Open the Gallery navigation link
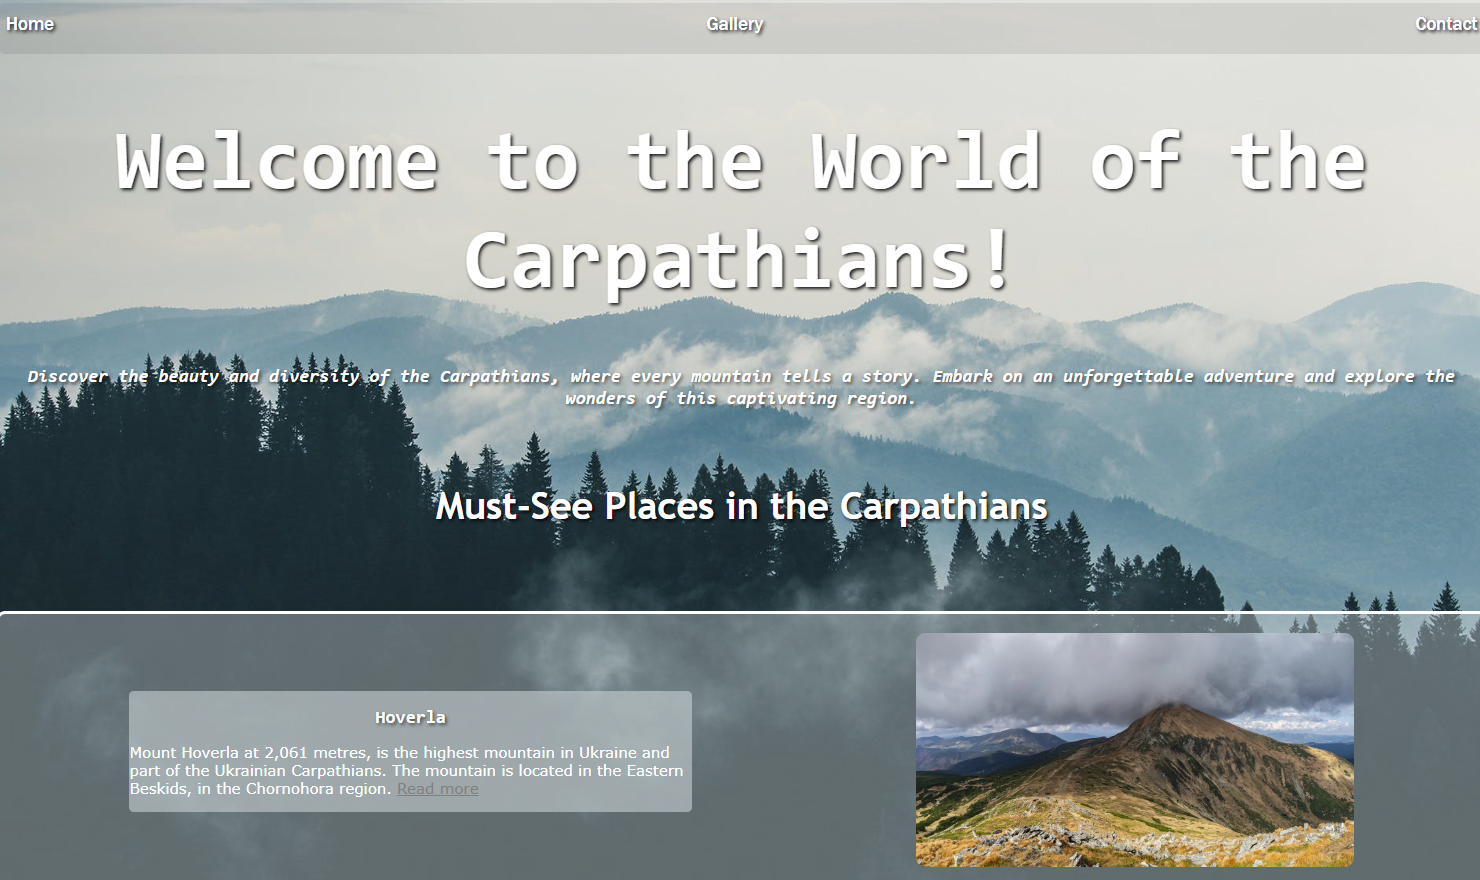 pos(735,24)
